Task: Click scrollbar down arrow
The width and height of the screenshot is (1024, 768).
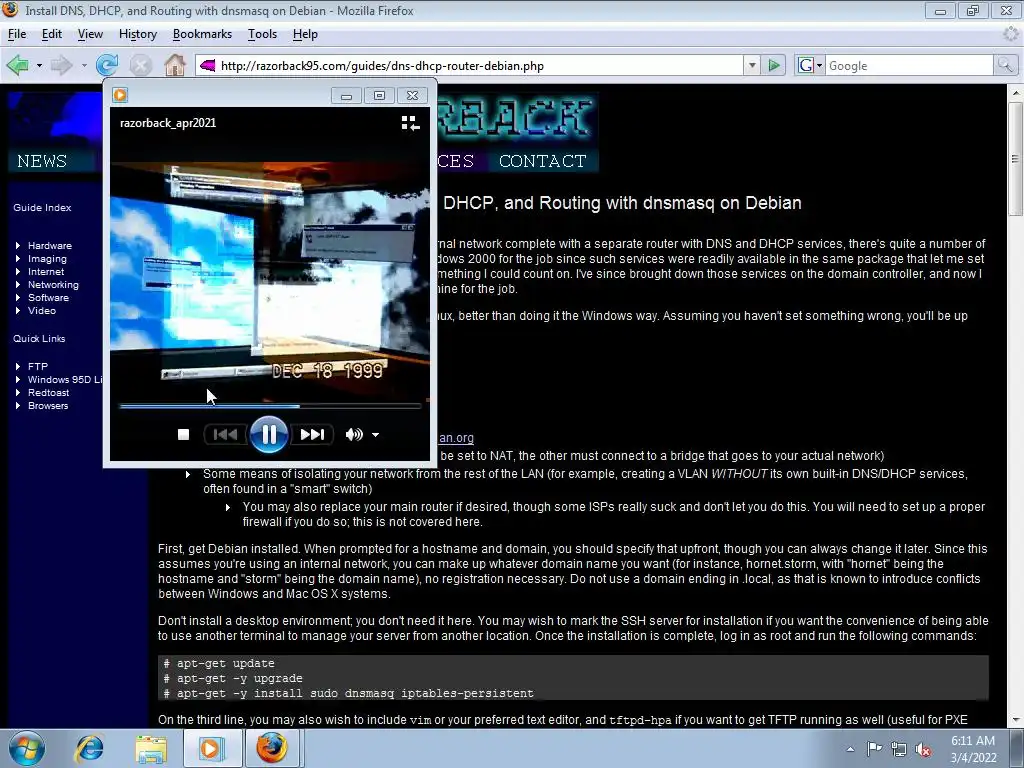Action: click(1015, 720)
